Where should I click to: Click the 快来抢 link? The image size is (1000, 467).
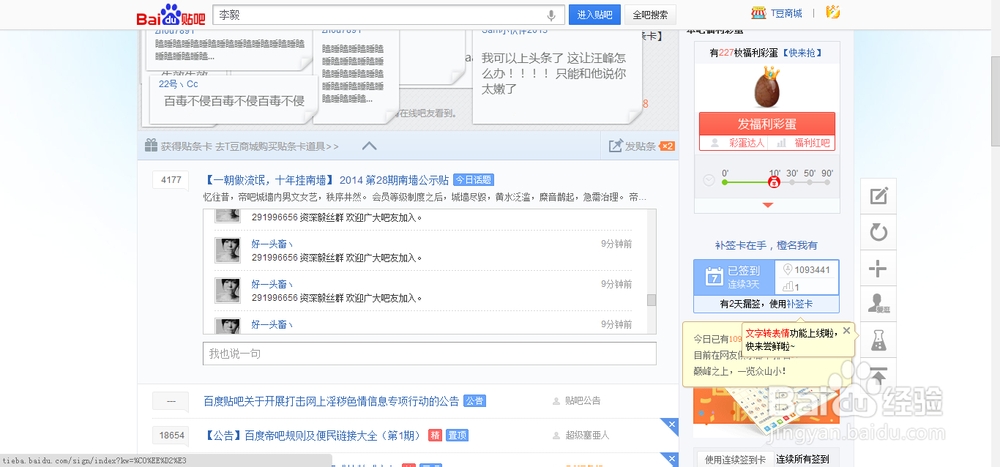pos(803,54)
